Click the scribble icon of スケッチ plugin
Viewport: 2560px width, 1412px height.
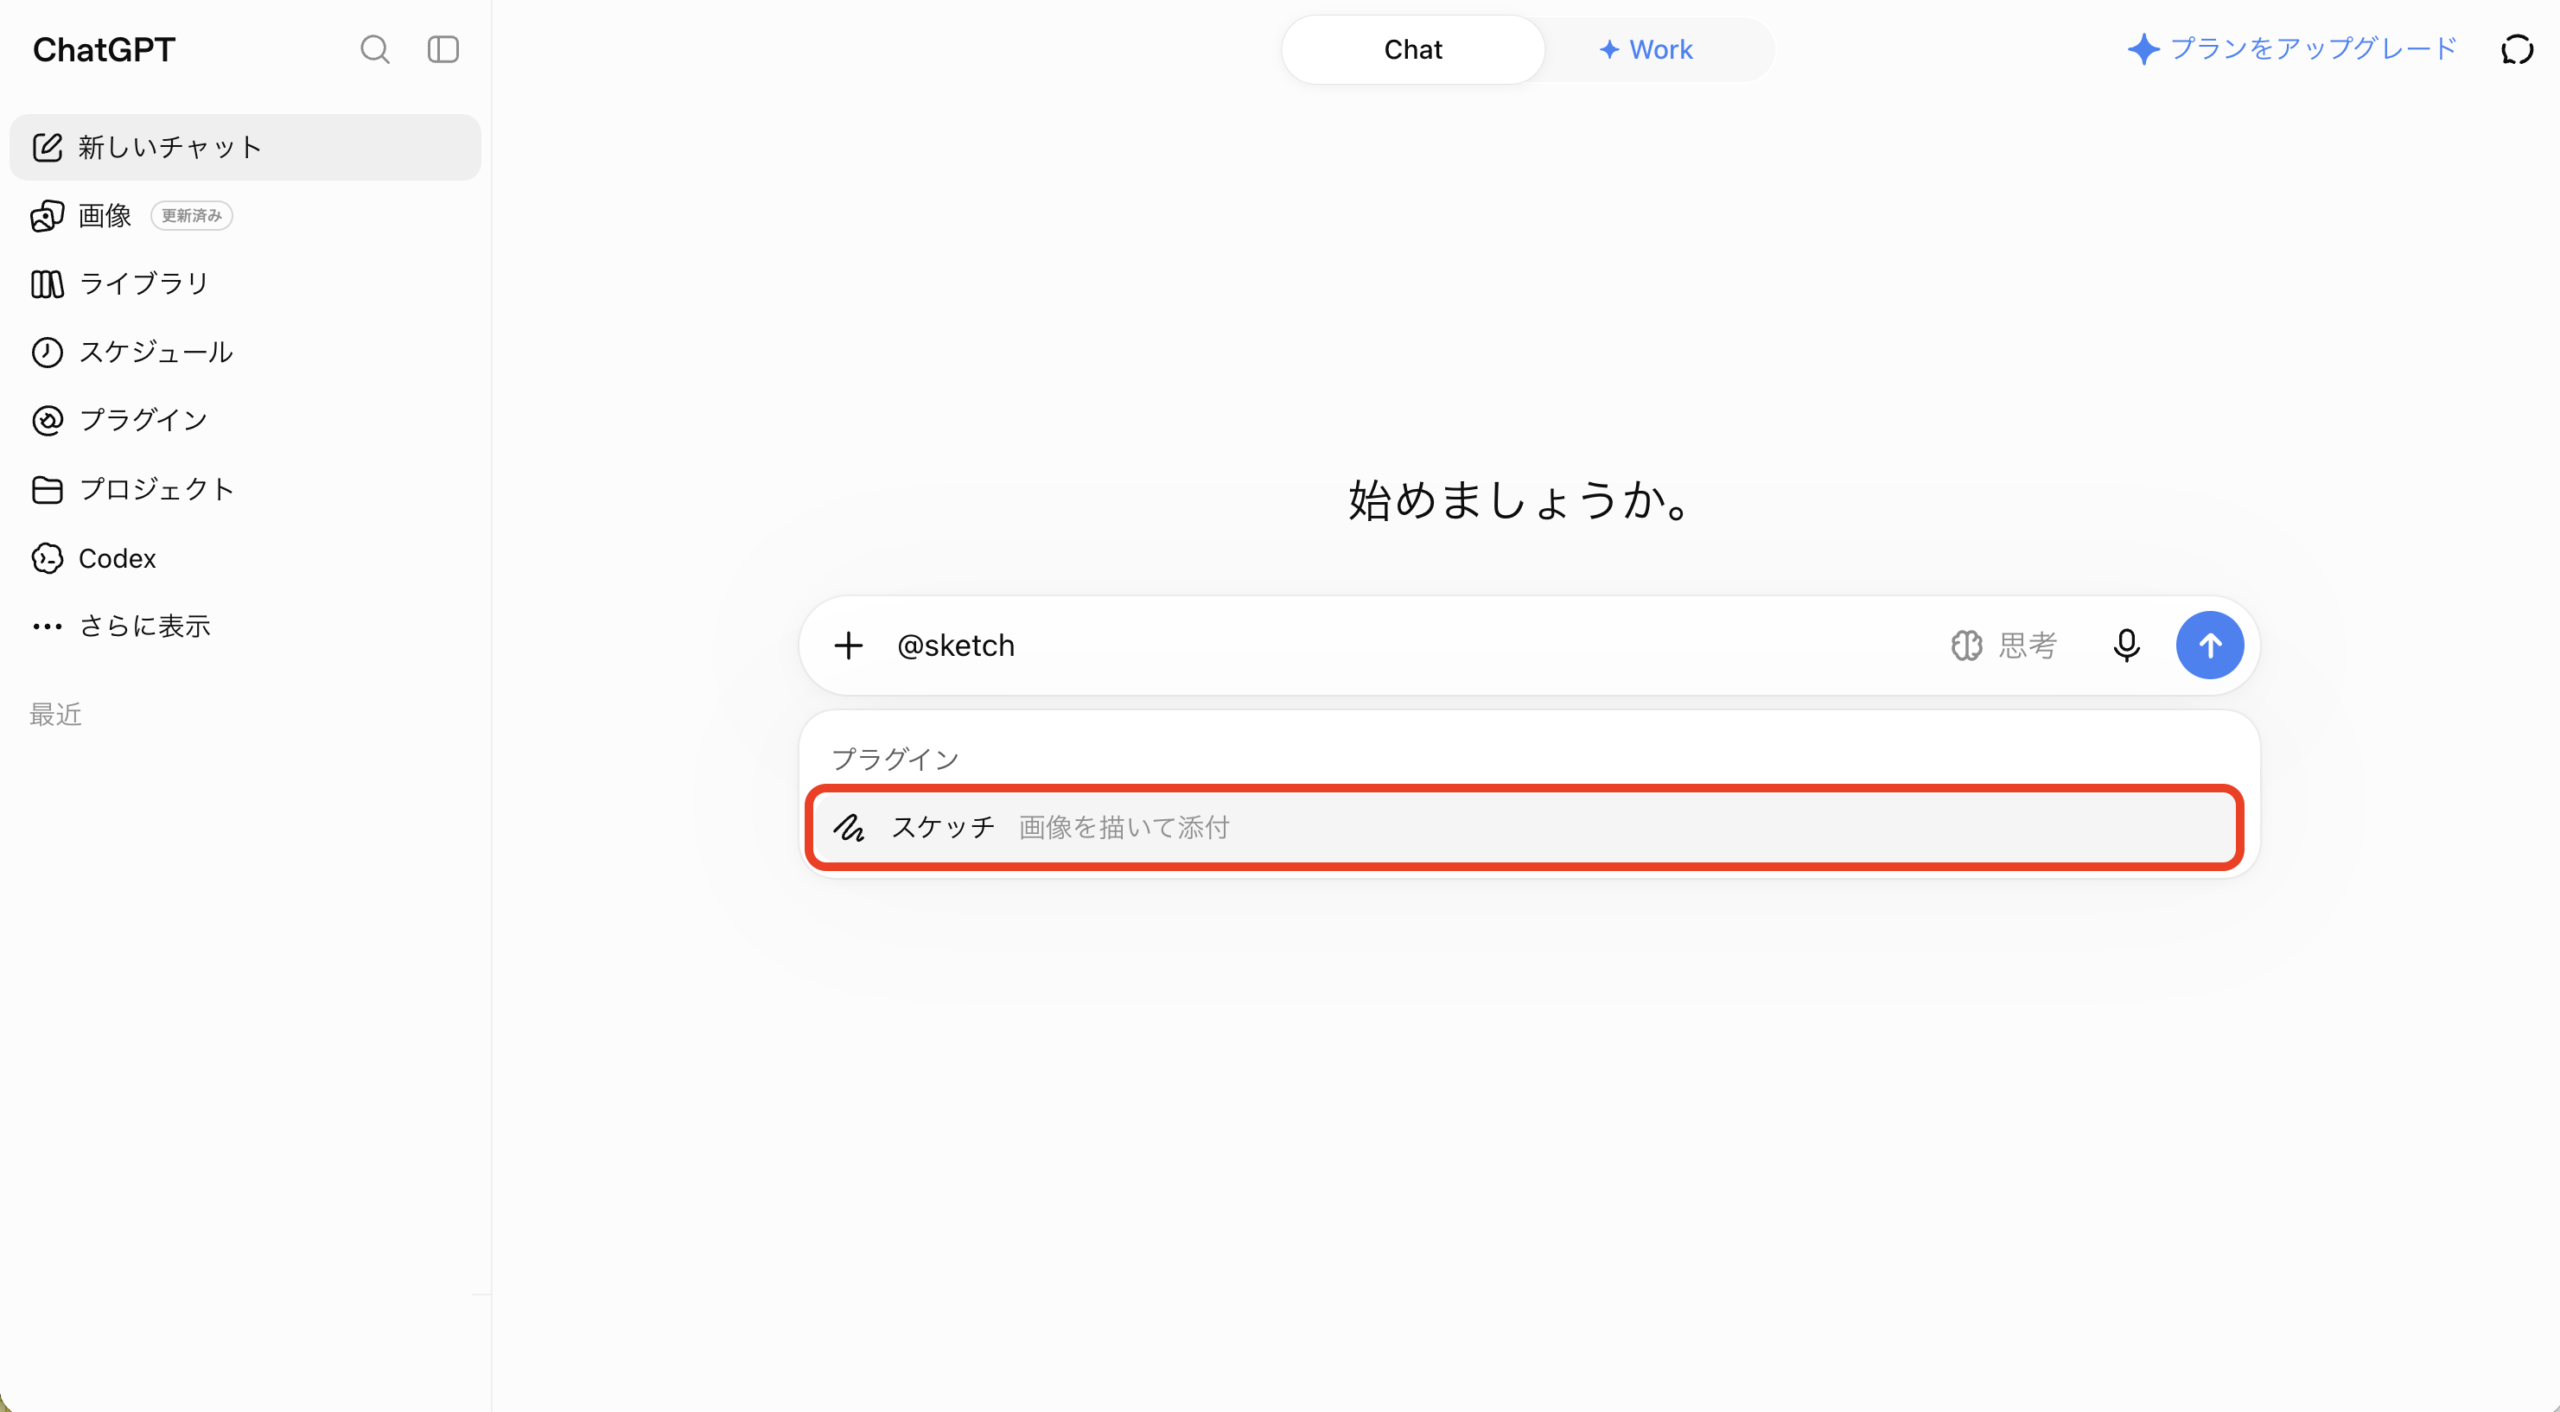click(x=849, y=827)
